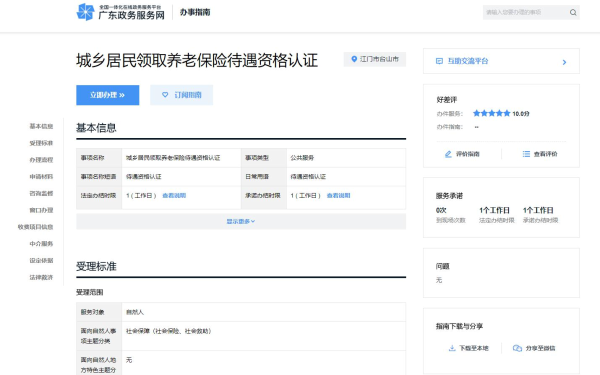Click 分享至微信 link
Image resolution: width=600 pixels, height=375 pixels.
(x=540, y=348)
